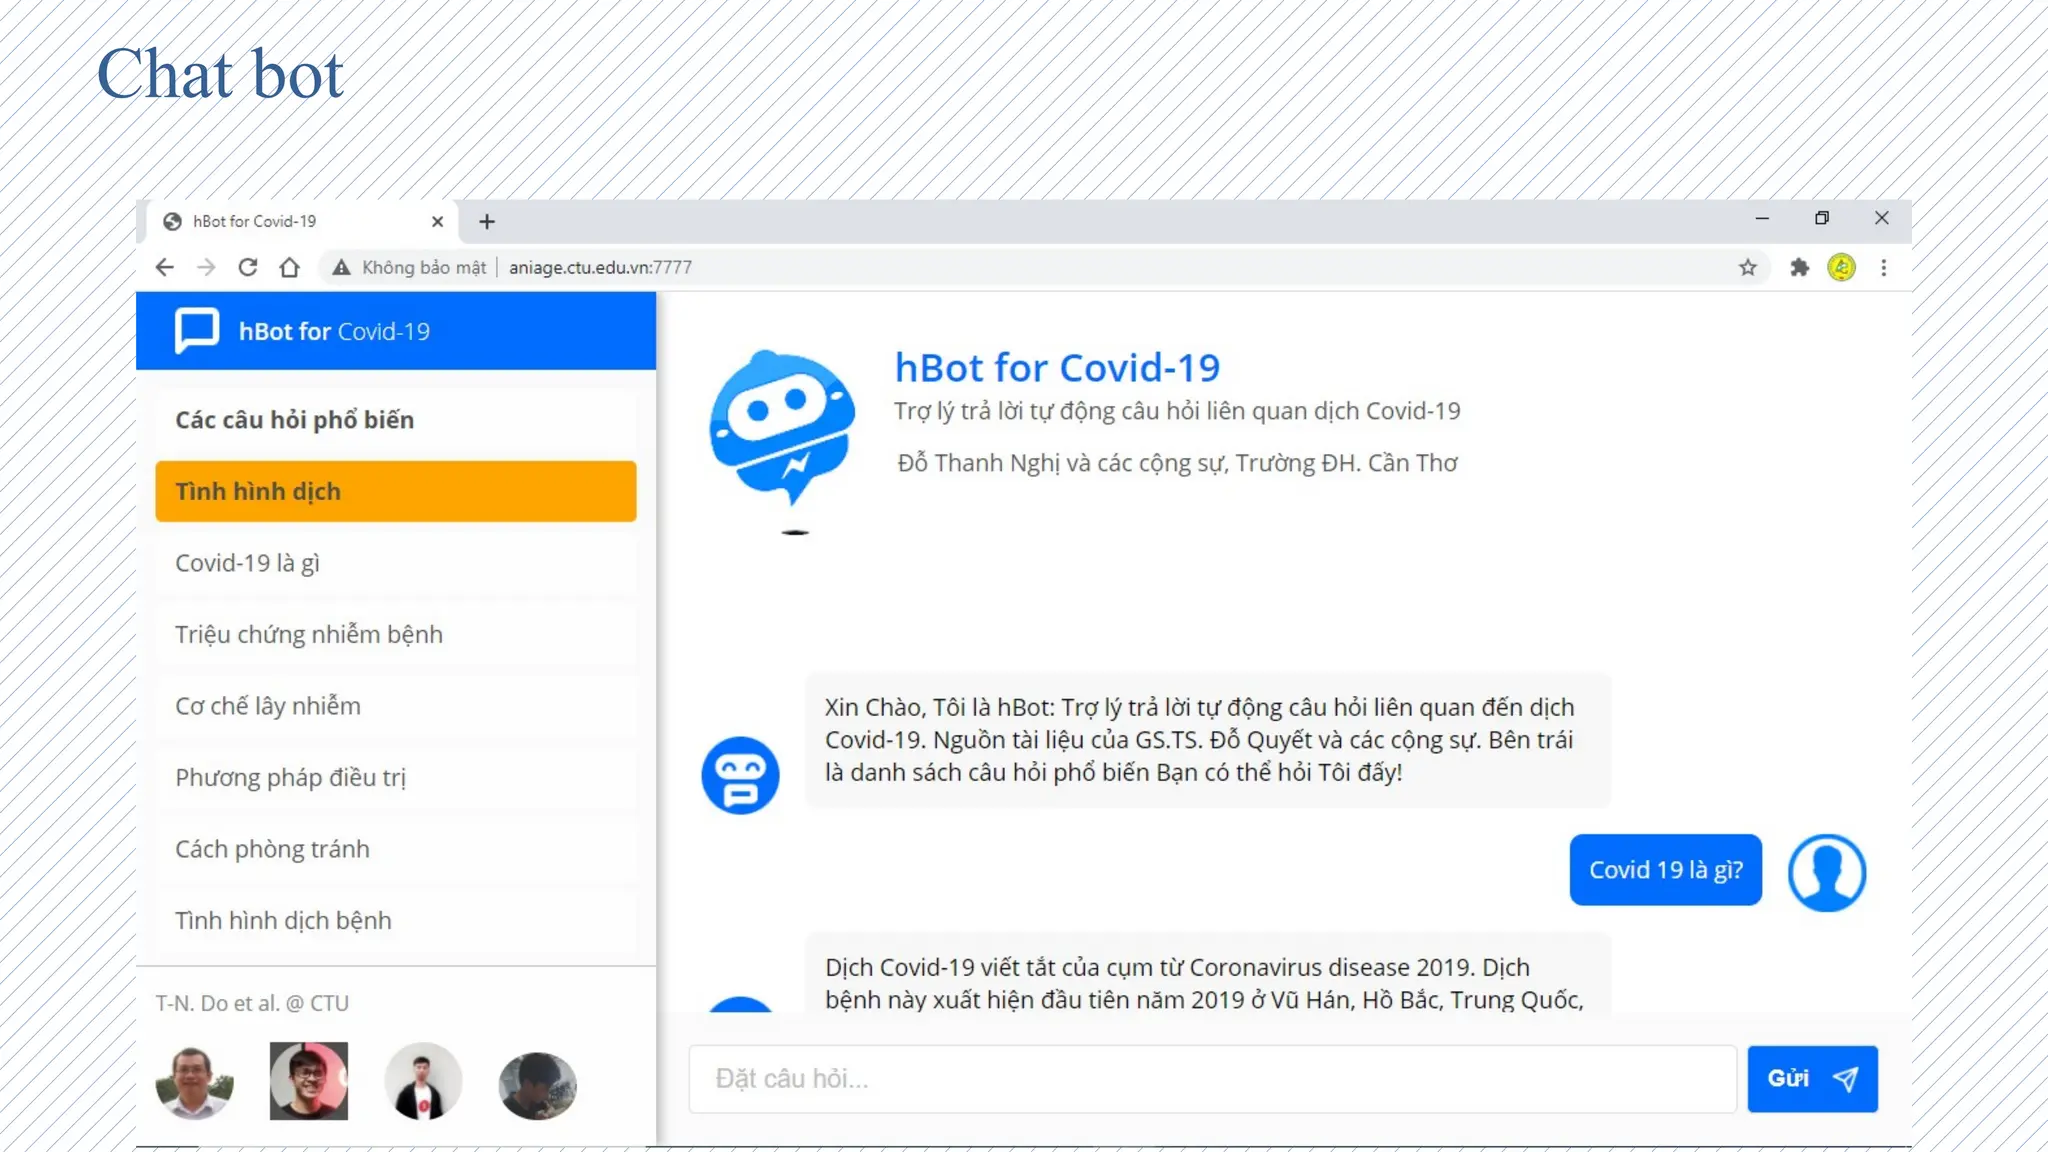Click the first team member photo
Image resolution: width=2048 pixels, height=1152 pixels.
(x=194, y=1081)
